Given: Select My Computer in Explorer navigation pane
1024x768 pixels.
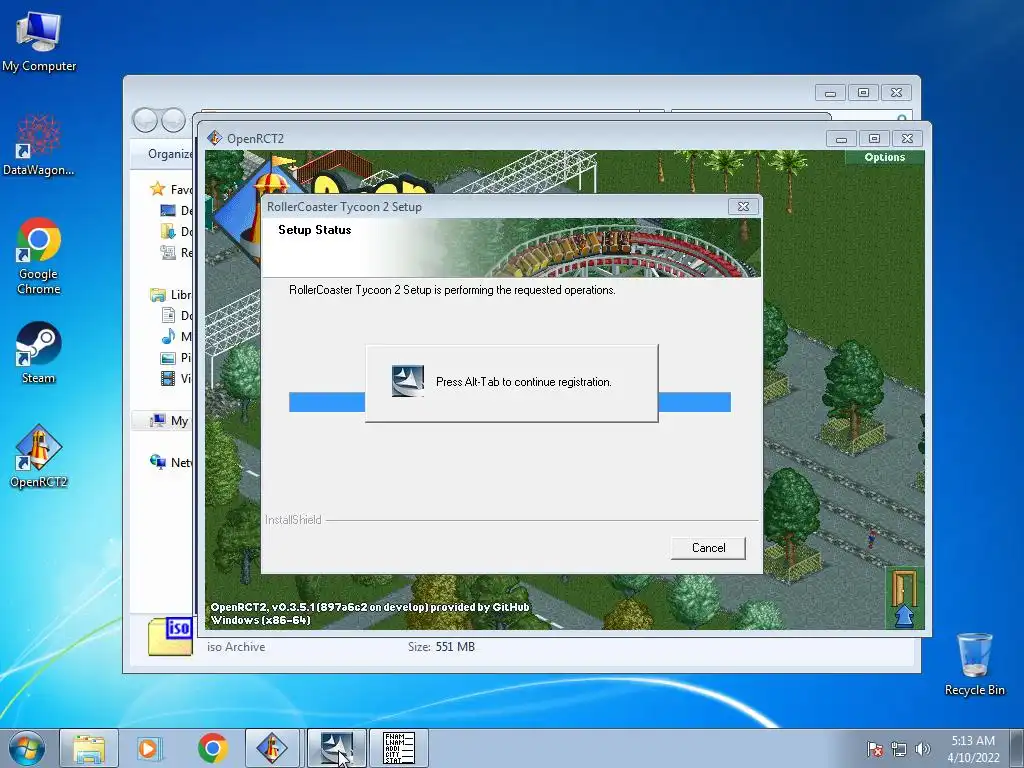Looking at the screenshot, I should (168, 421).
